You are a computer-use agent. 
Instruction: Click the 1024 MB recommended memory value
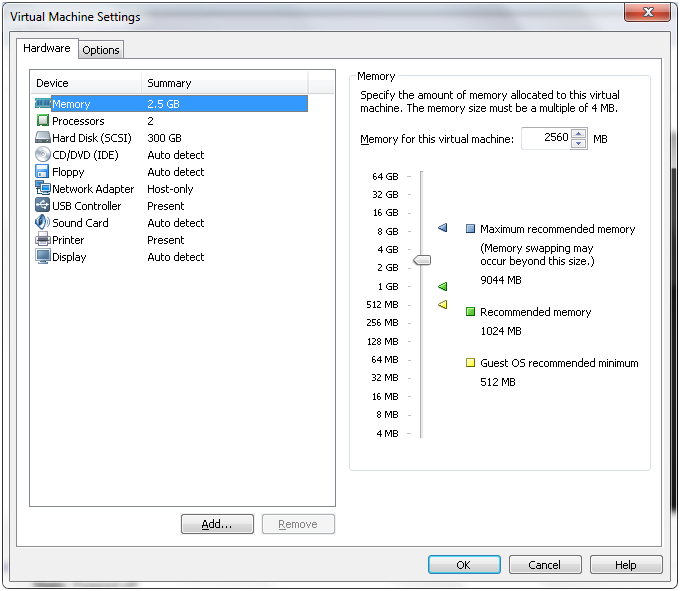tap(501, 331)
